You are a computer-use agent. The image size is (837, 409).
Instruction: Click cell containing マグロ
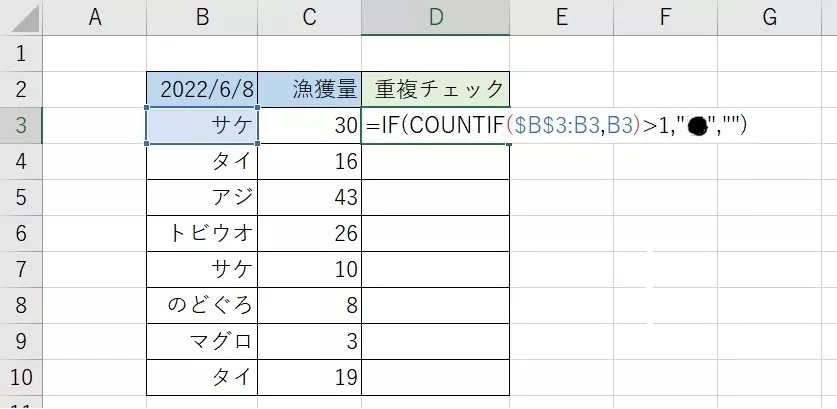tap(202, 342)
